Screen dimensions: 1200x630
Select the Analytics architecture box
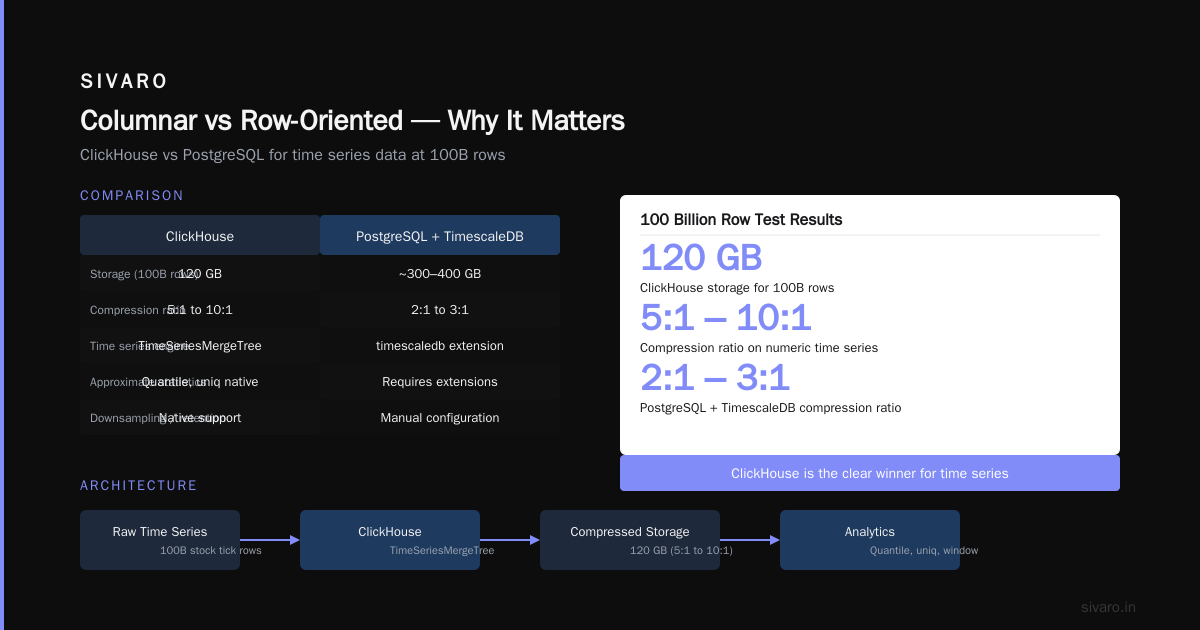coord(870,540)
